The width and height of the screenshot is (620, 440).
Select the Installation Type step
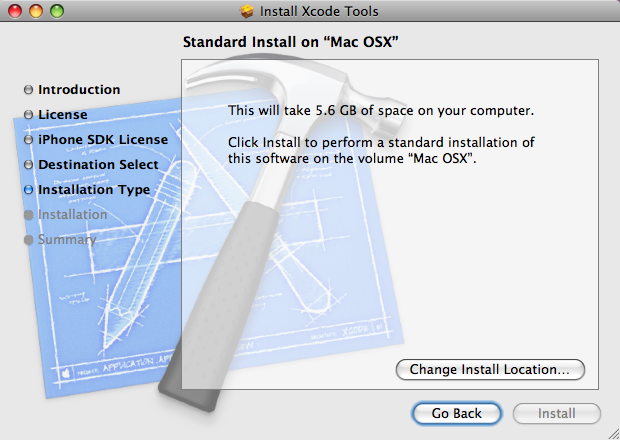tap(94, 189)
